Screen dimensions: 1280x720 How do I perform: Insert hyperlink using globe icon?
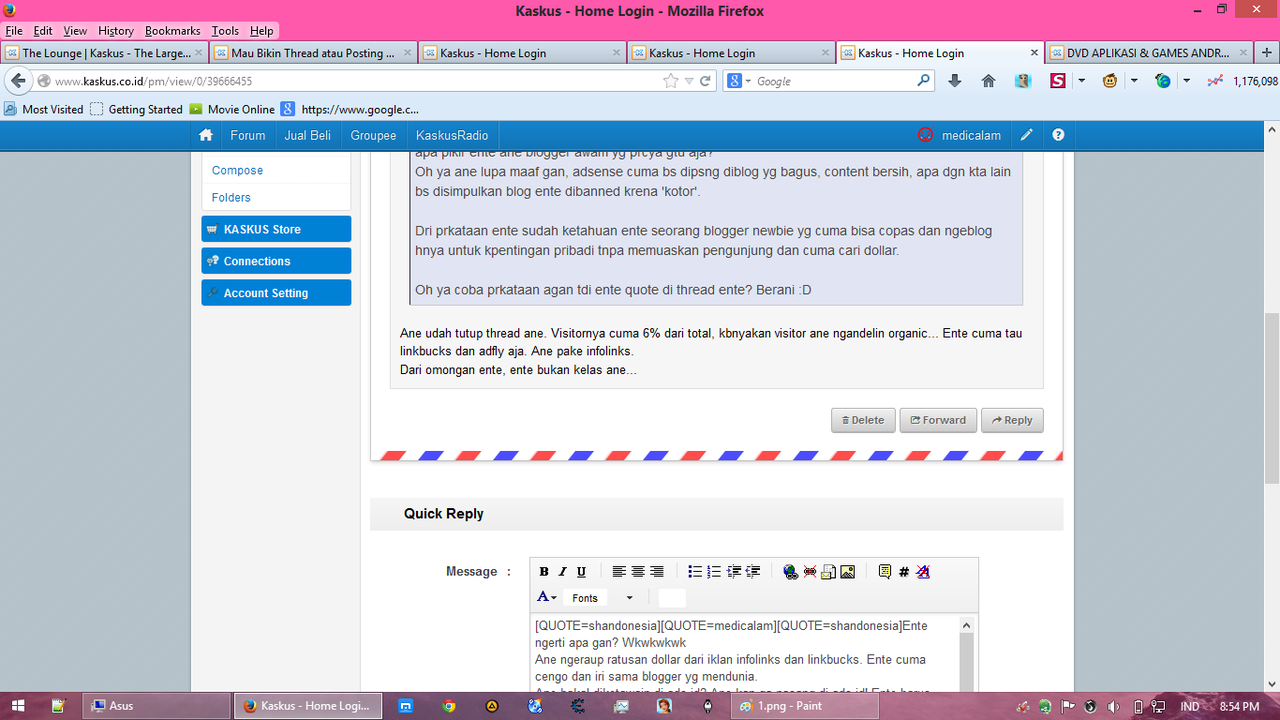(791, 572)
